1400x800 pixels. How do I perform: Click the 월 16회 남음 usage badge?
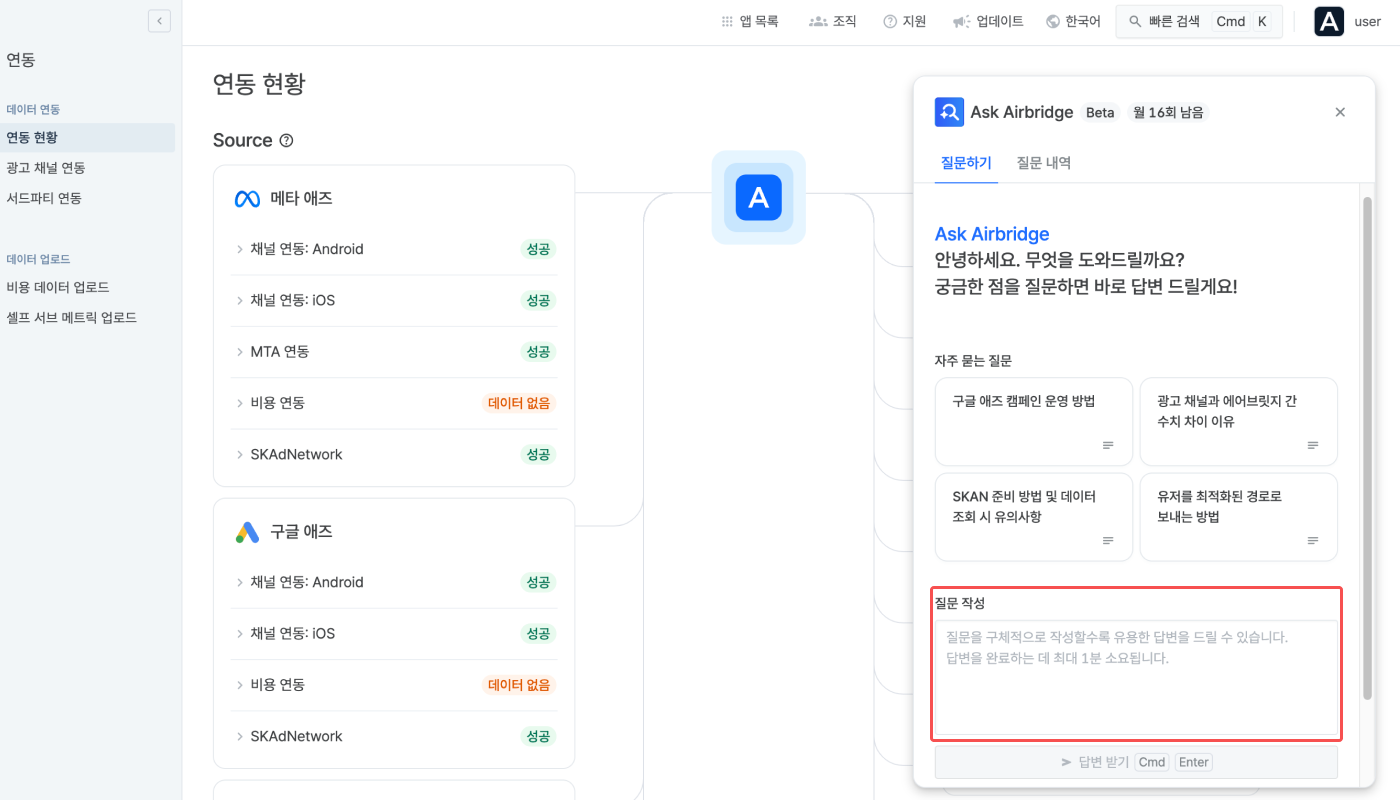1168,112
